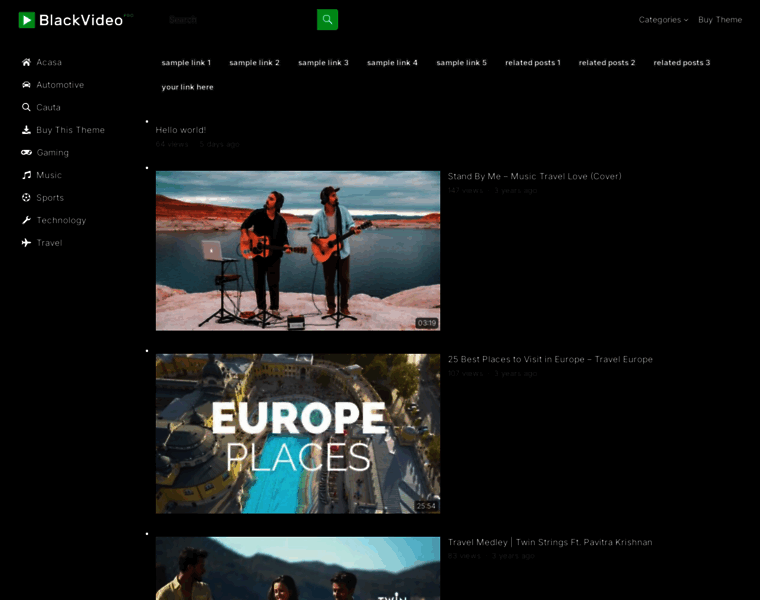Open Travel Medley Twin Strings title
Screen dimensions: 760x600
pos(550,542)
